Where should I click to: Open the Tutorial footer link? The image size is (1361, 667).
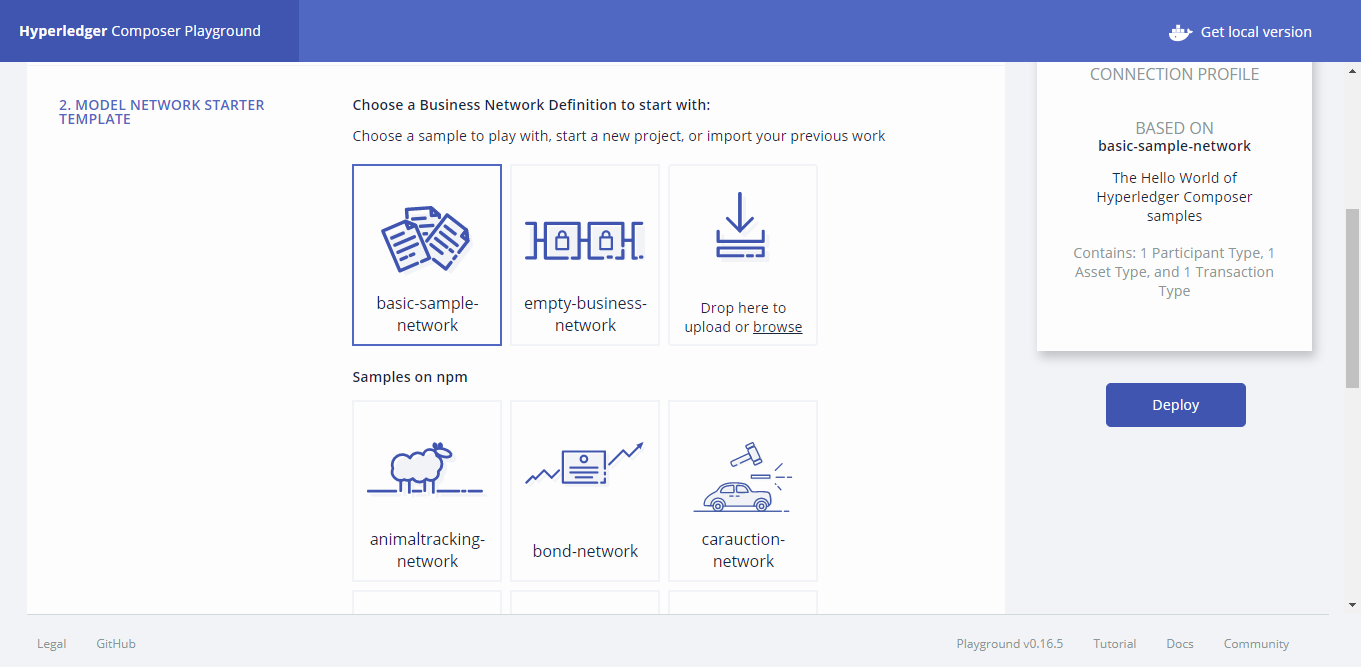pyautogui.click(x=1115, y=644)
